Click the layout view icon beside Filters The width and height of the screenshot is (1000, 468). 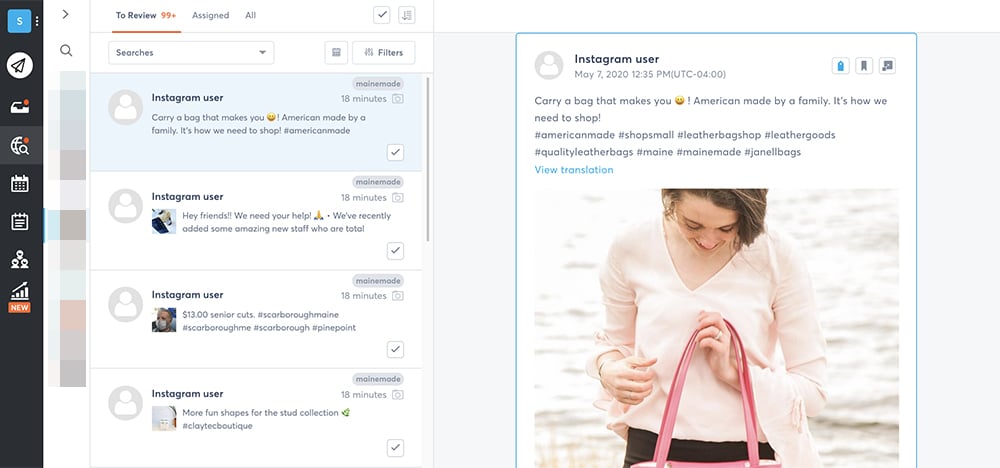(x=336, y=53)
